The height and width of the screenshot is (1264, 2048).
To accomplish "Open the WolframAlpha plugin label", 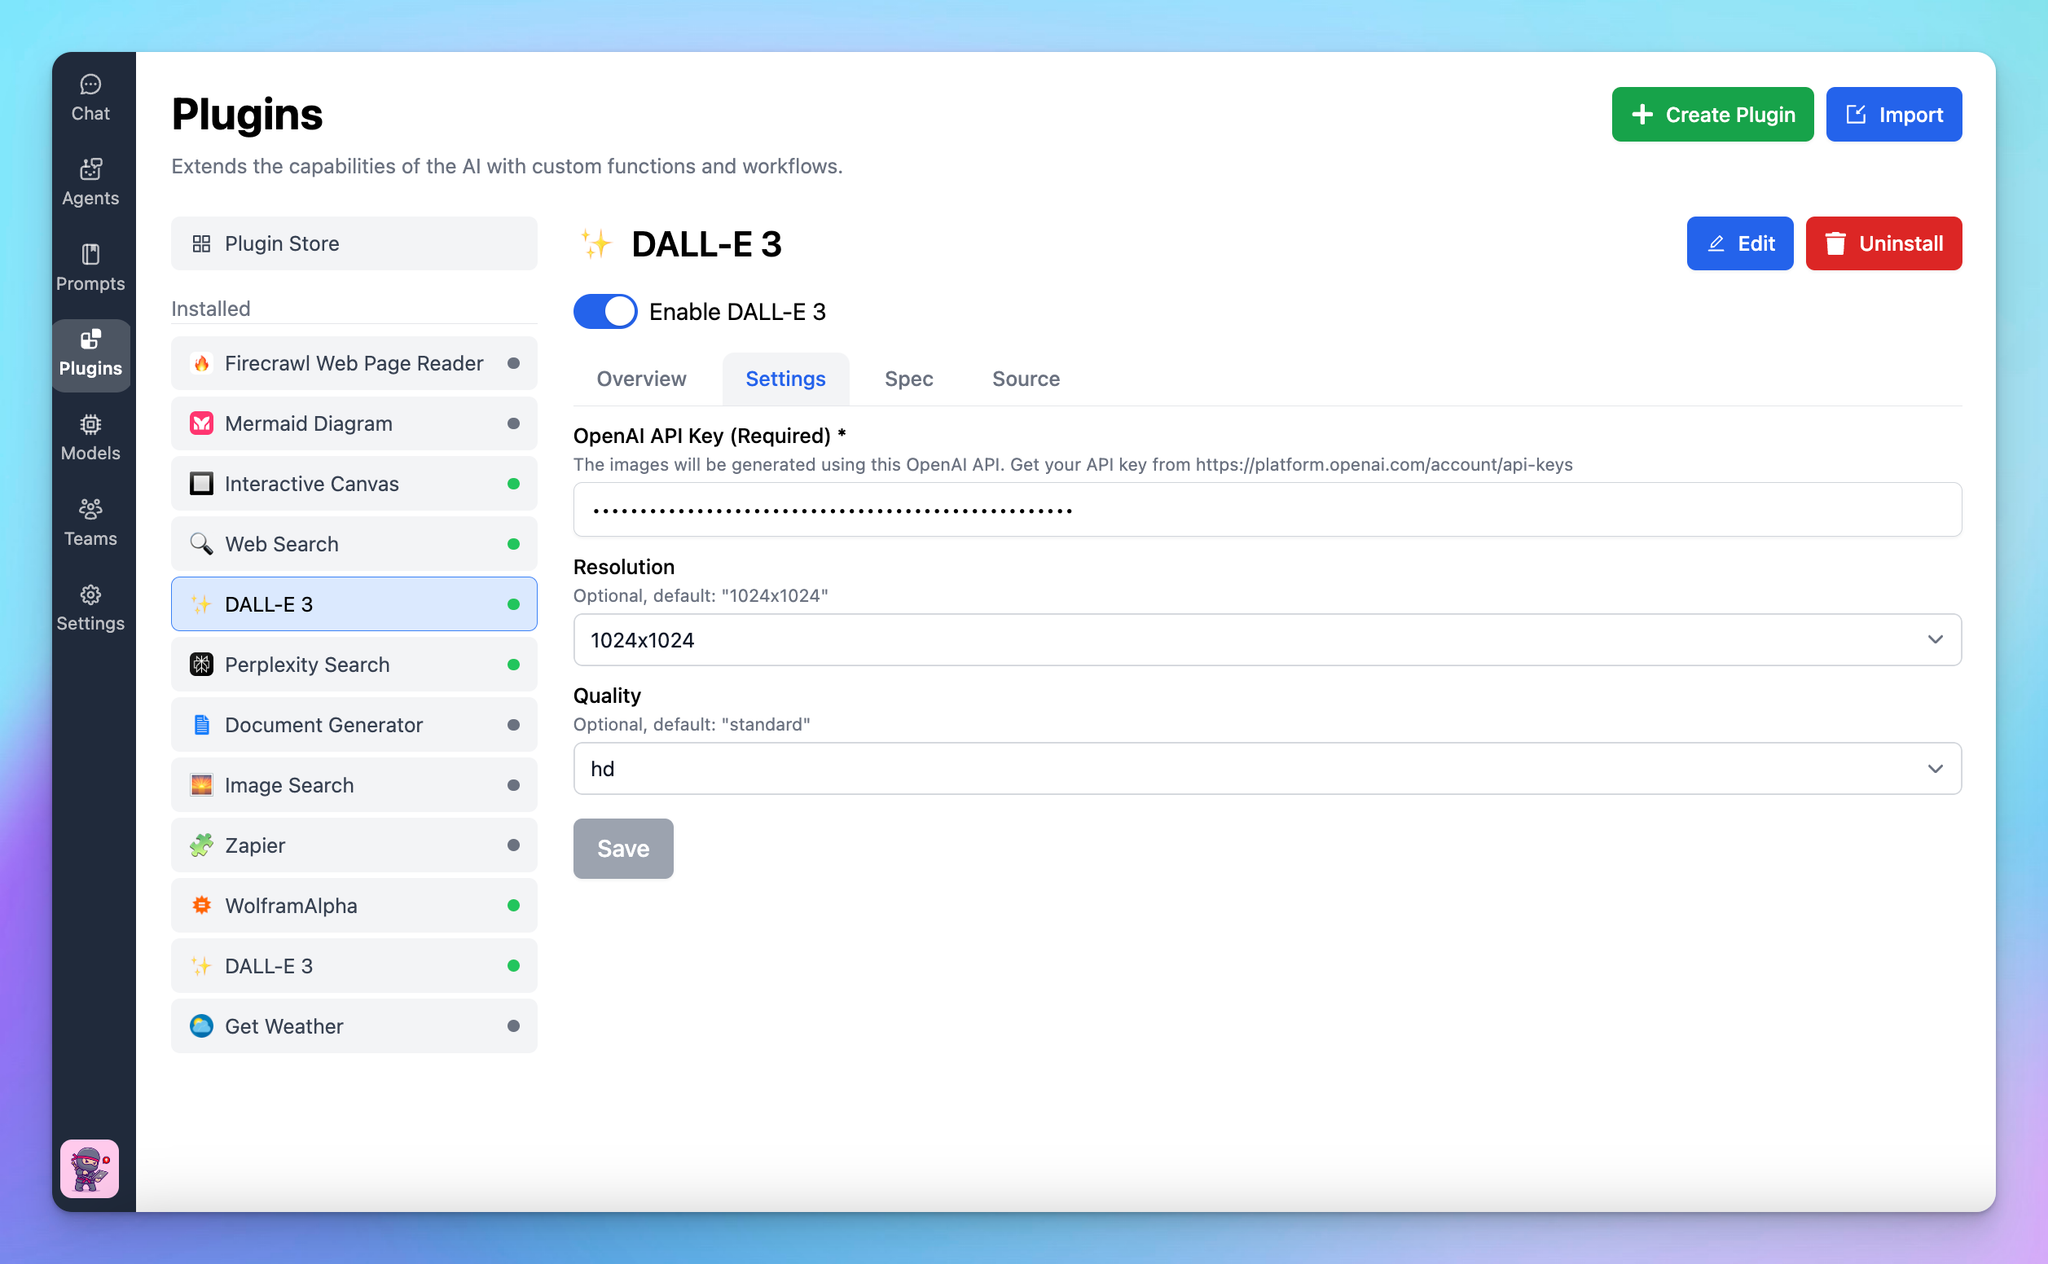I will click(291, 905).
